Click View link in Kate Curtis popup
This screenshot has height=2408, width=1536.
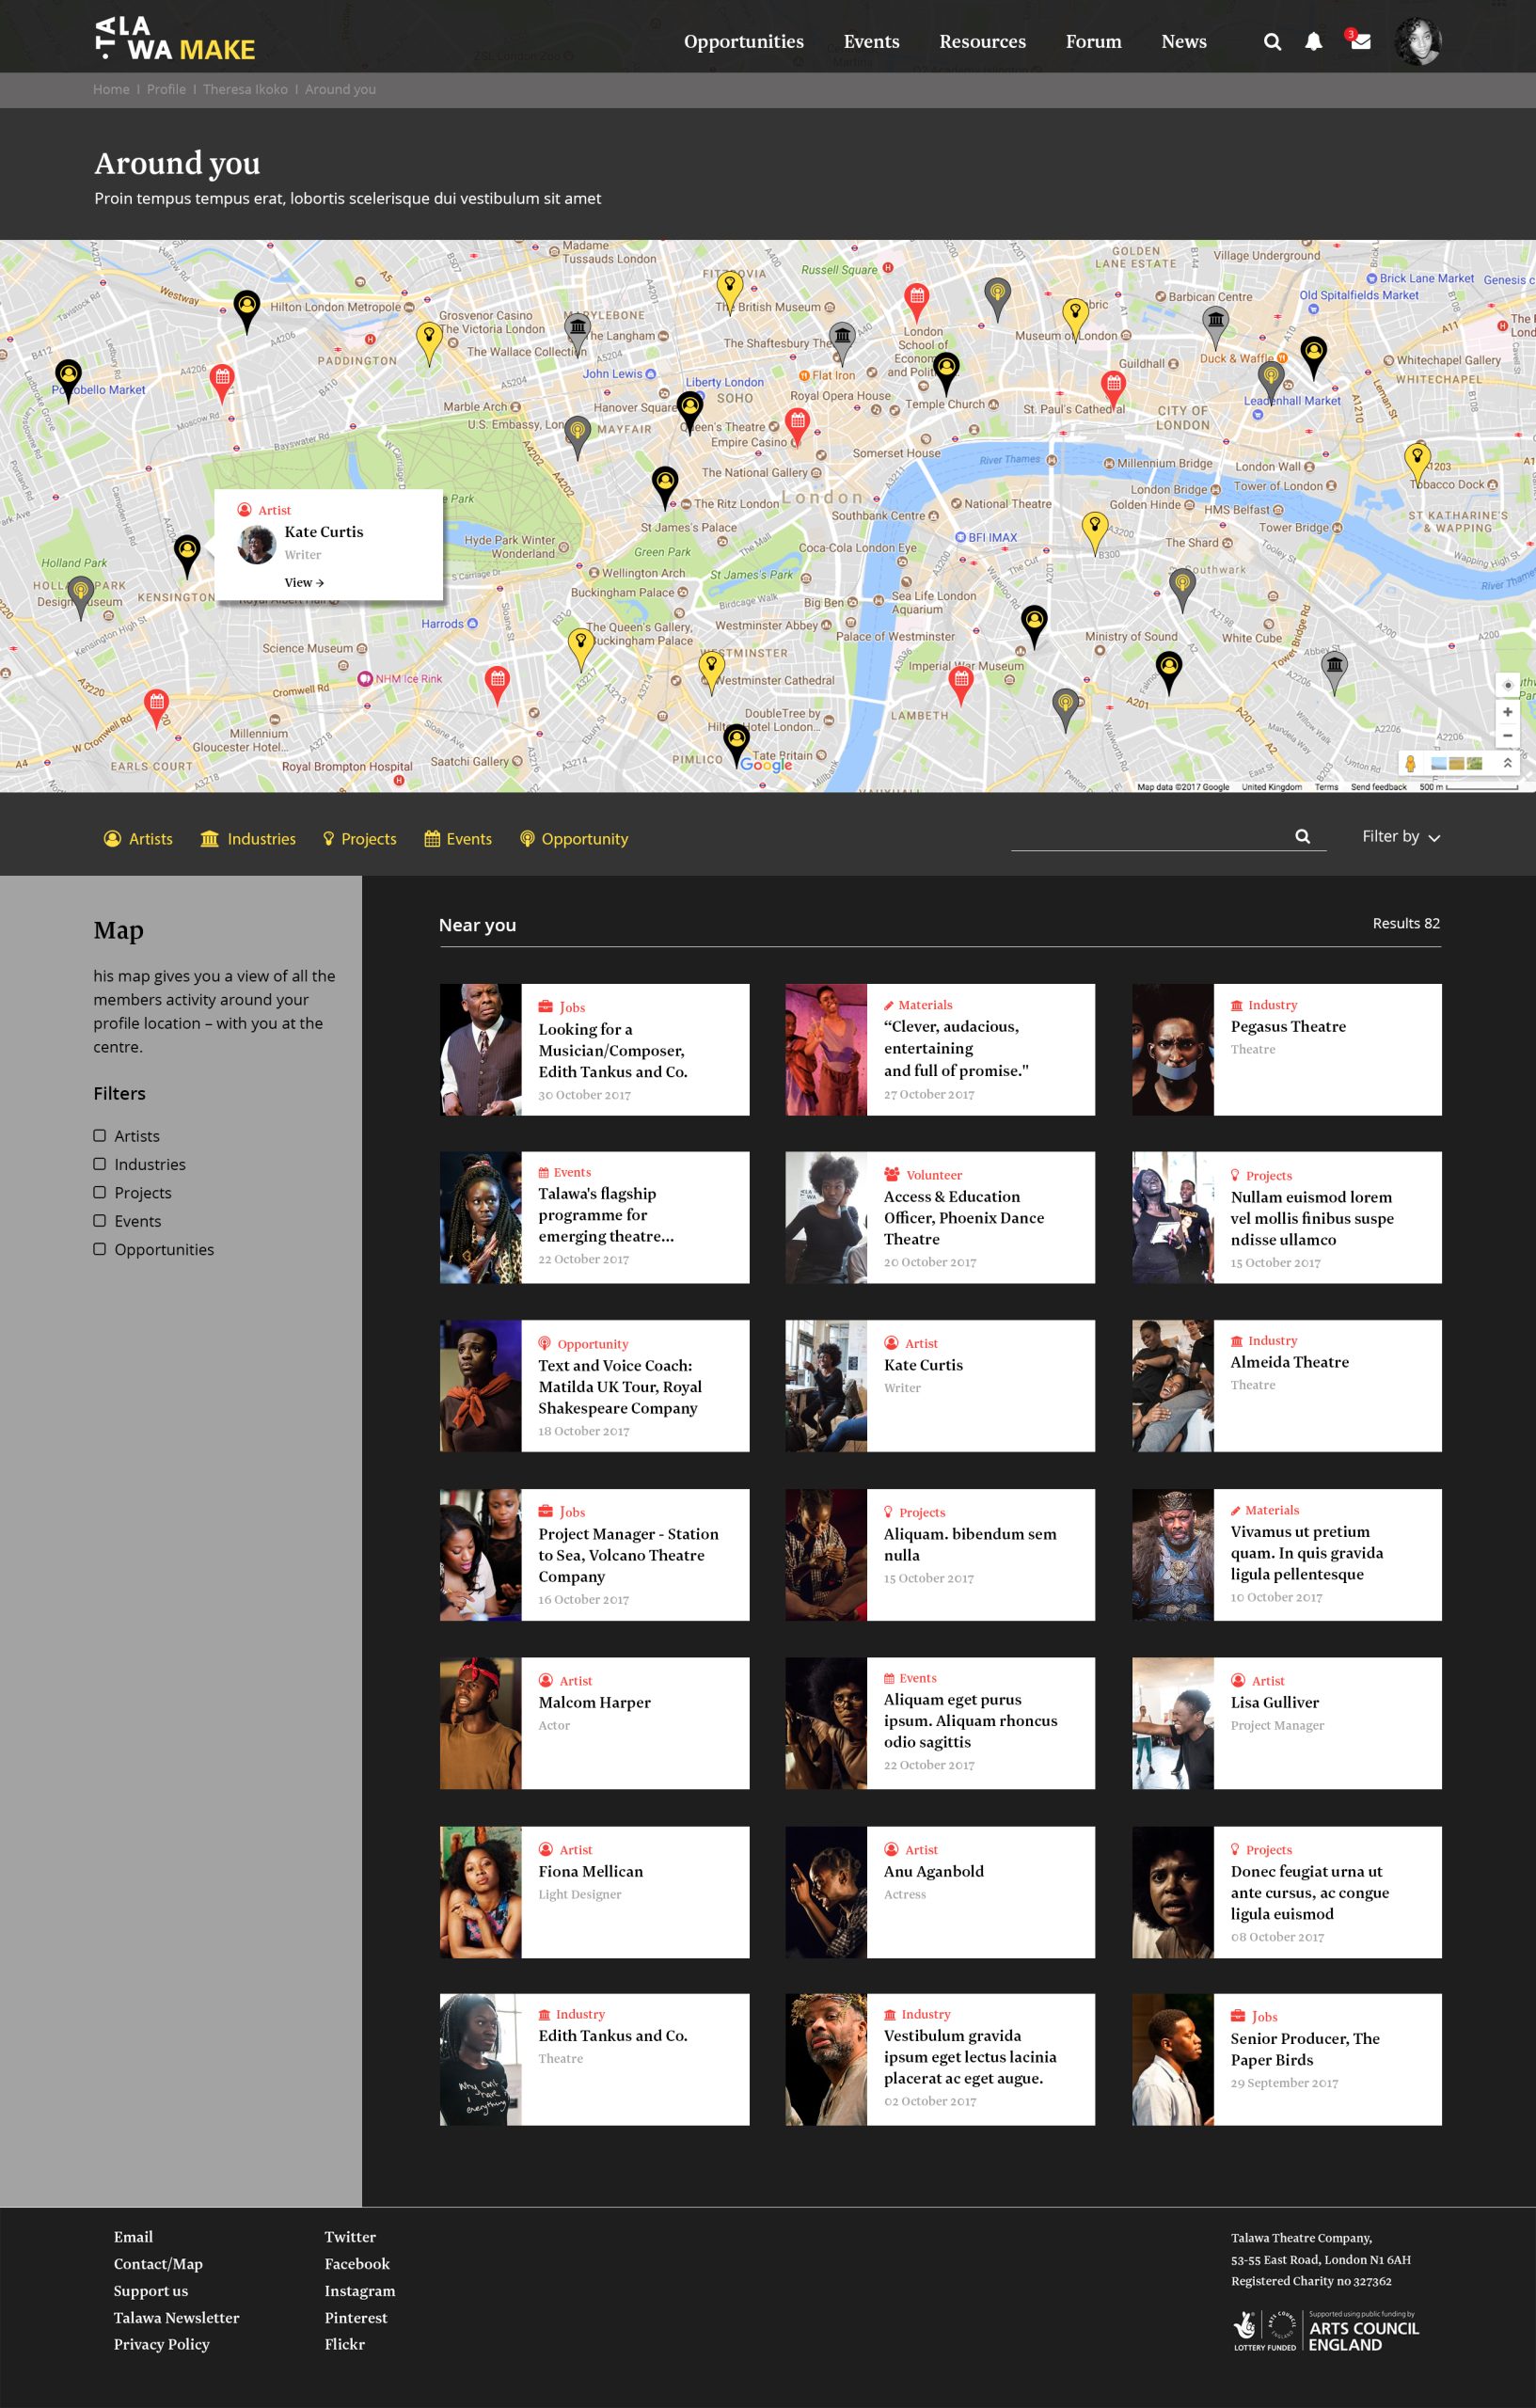(304, 582)
